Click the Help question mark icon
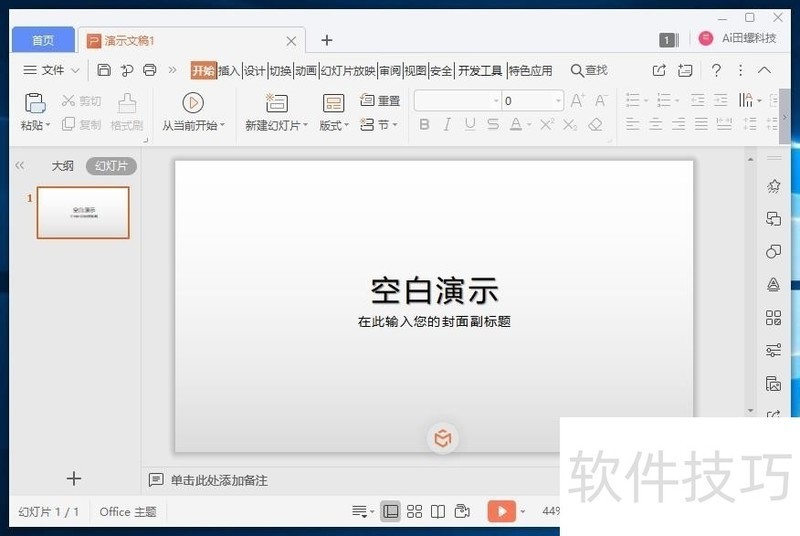Screen dimensions: 800x536 (716, 70)
